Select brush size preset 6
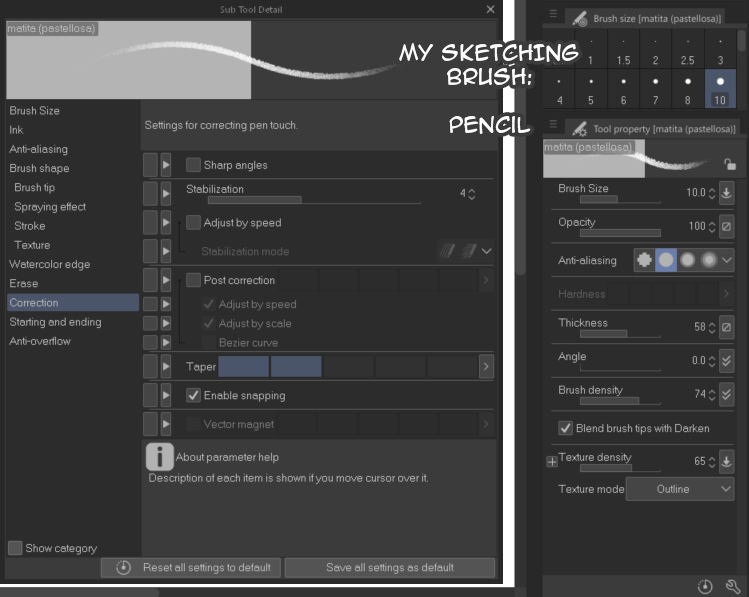749x597 pixels. (624, 91)
